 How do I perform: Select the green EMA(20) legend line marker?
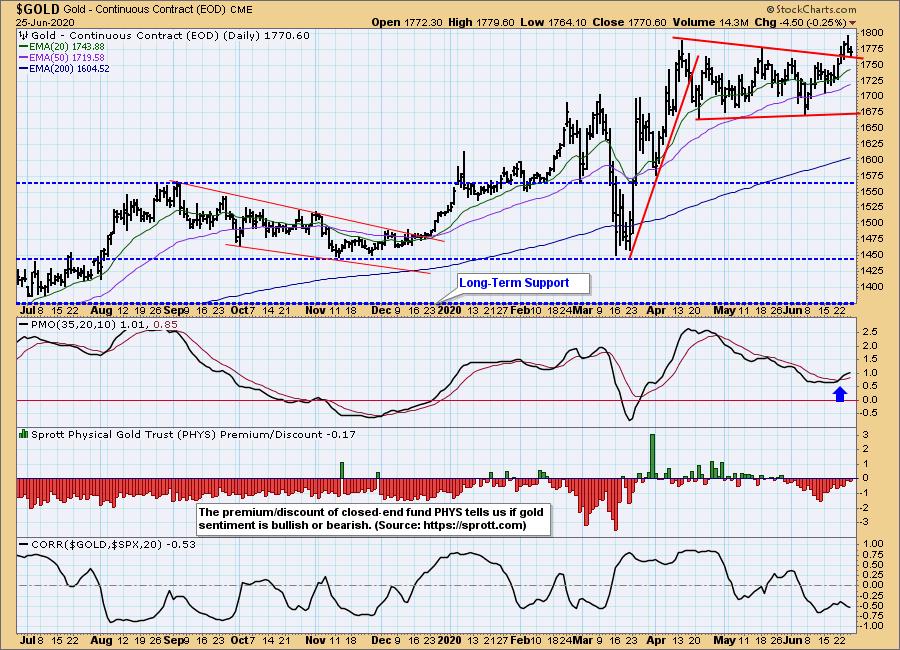pyautogui.click(x=24, y=47)
